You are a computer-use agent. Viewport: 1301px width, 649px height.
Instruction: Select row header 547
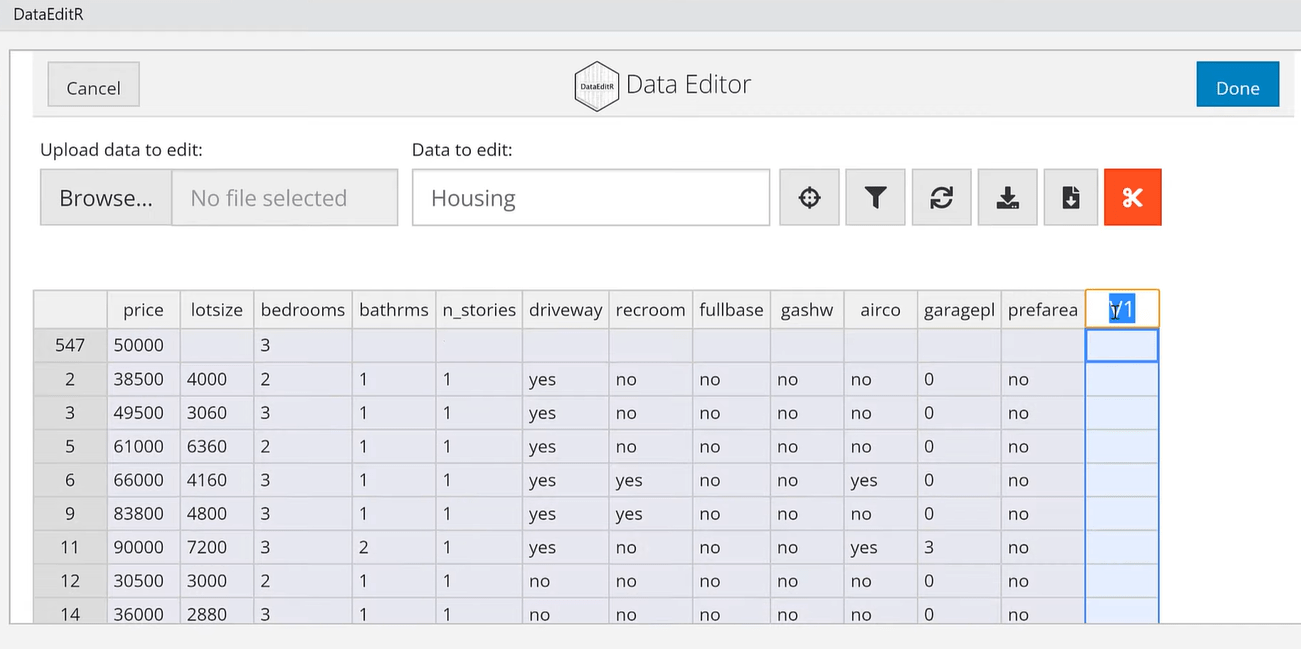click(70, 345)
